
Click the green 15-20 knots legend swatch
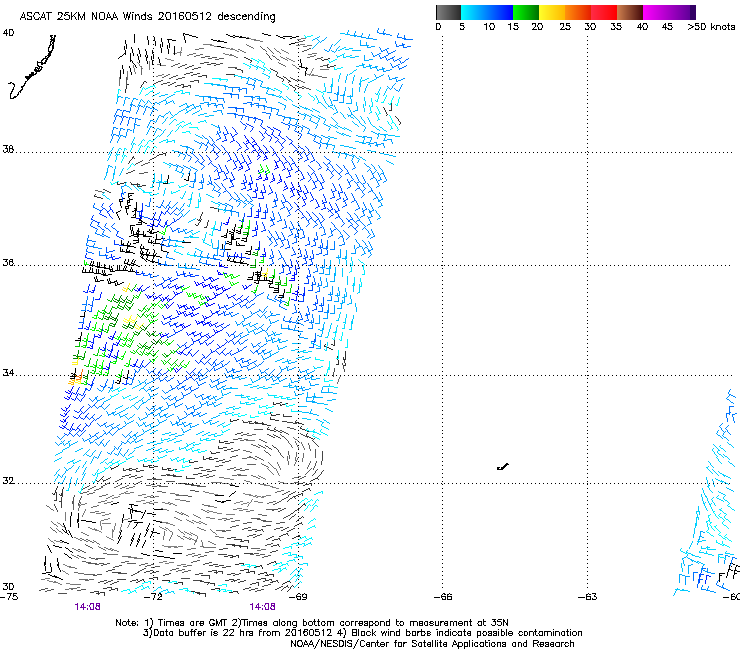click(x=526, y=12)
